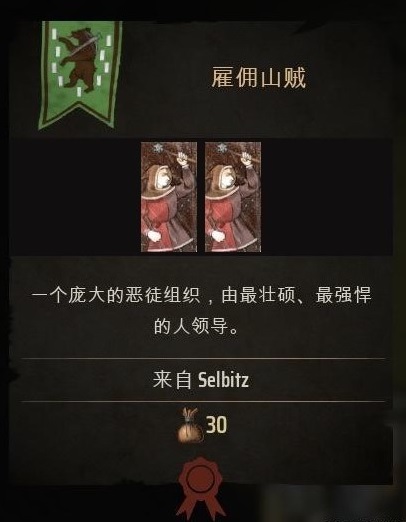Click the raised hand on left card
The height and width of the screenshot is (522, 406).
point(182,158)
